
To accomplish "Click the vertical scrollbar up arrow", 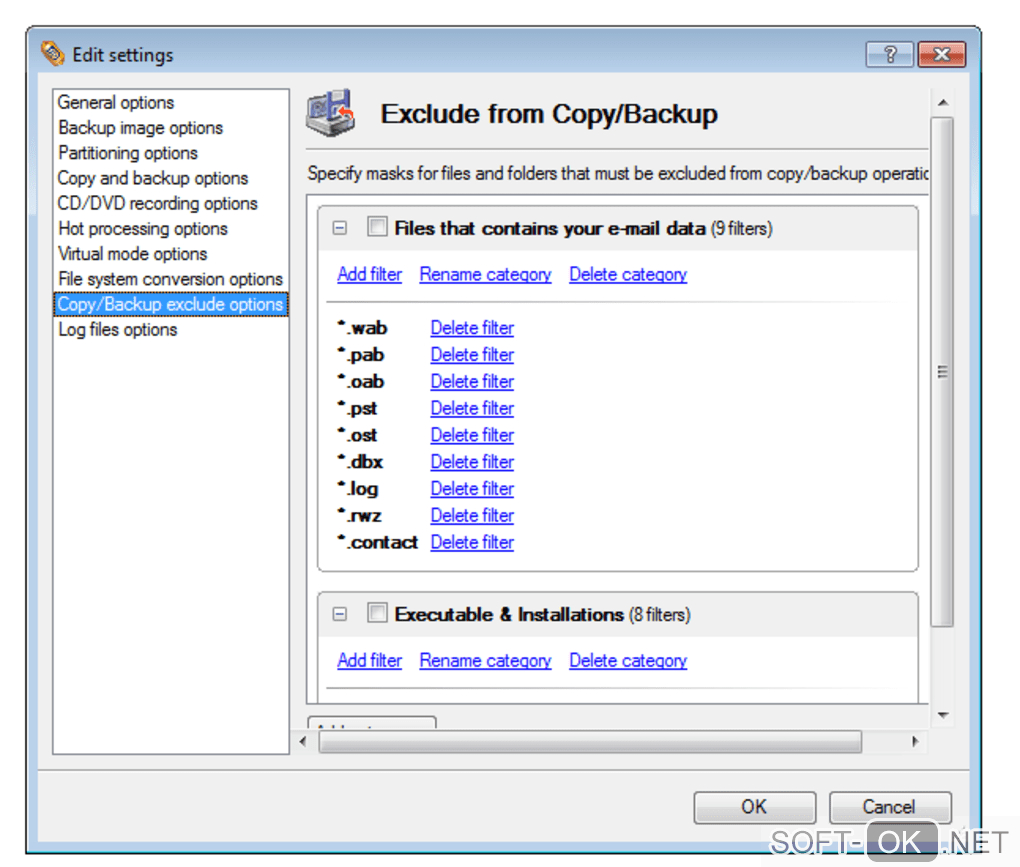I will point(943,103).
